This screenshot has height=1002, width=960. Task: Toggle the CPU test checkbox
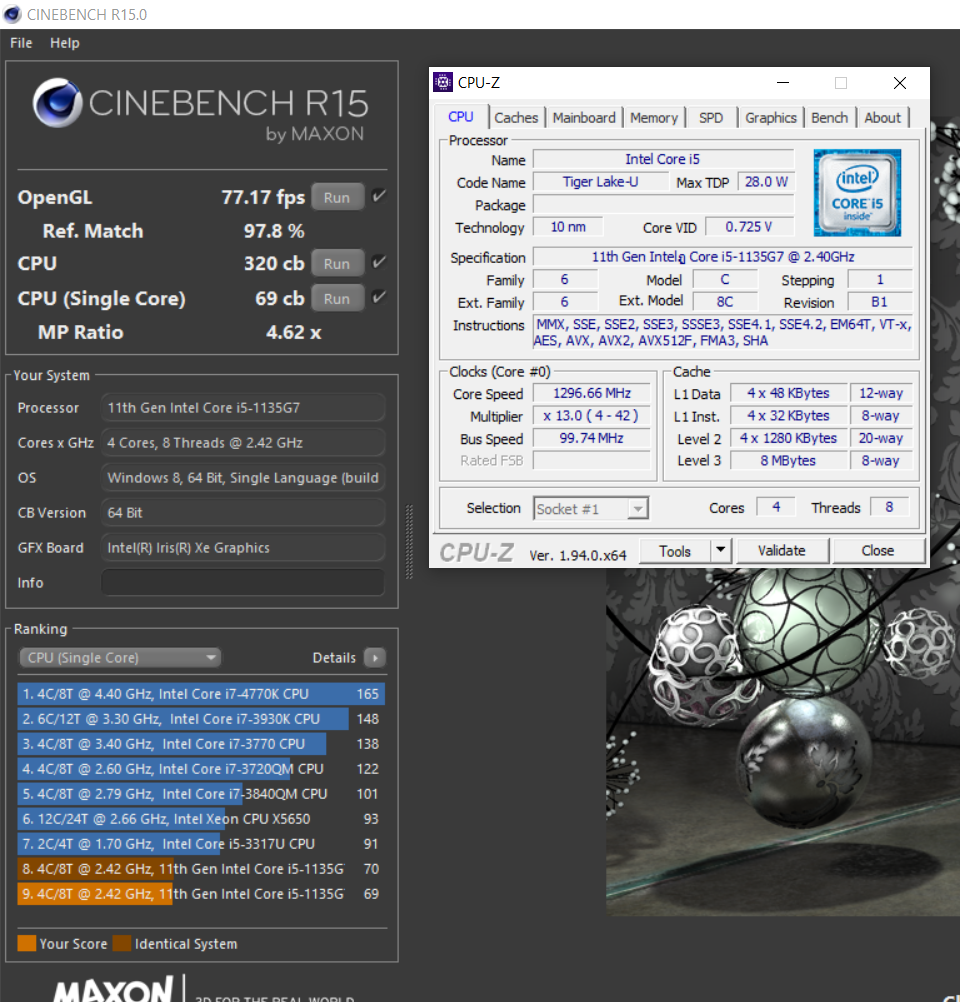coord(378,262)
